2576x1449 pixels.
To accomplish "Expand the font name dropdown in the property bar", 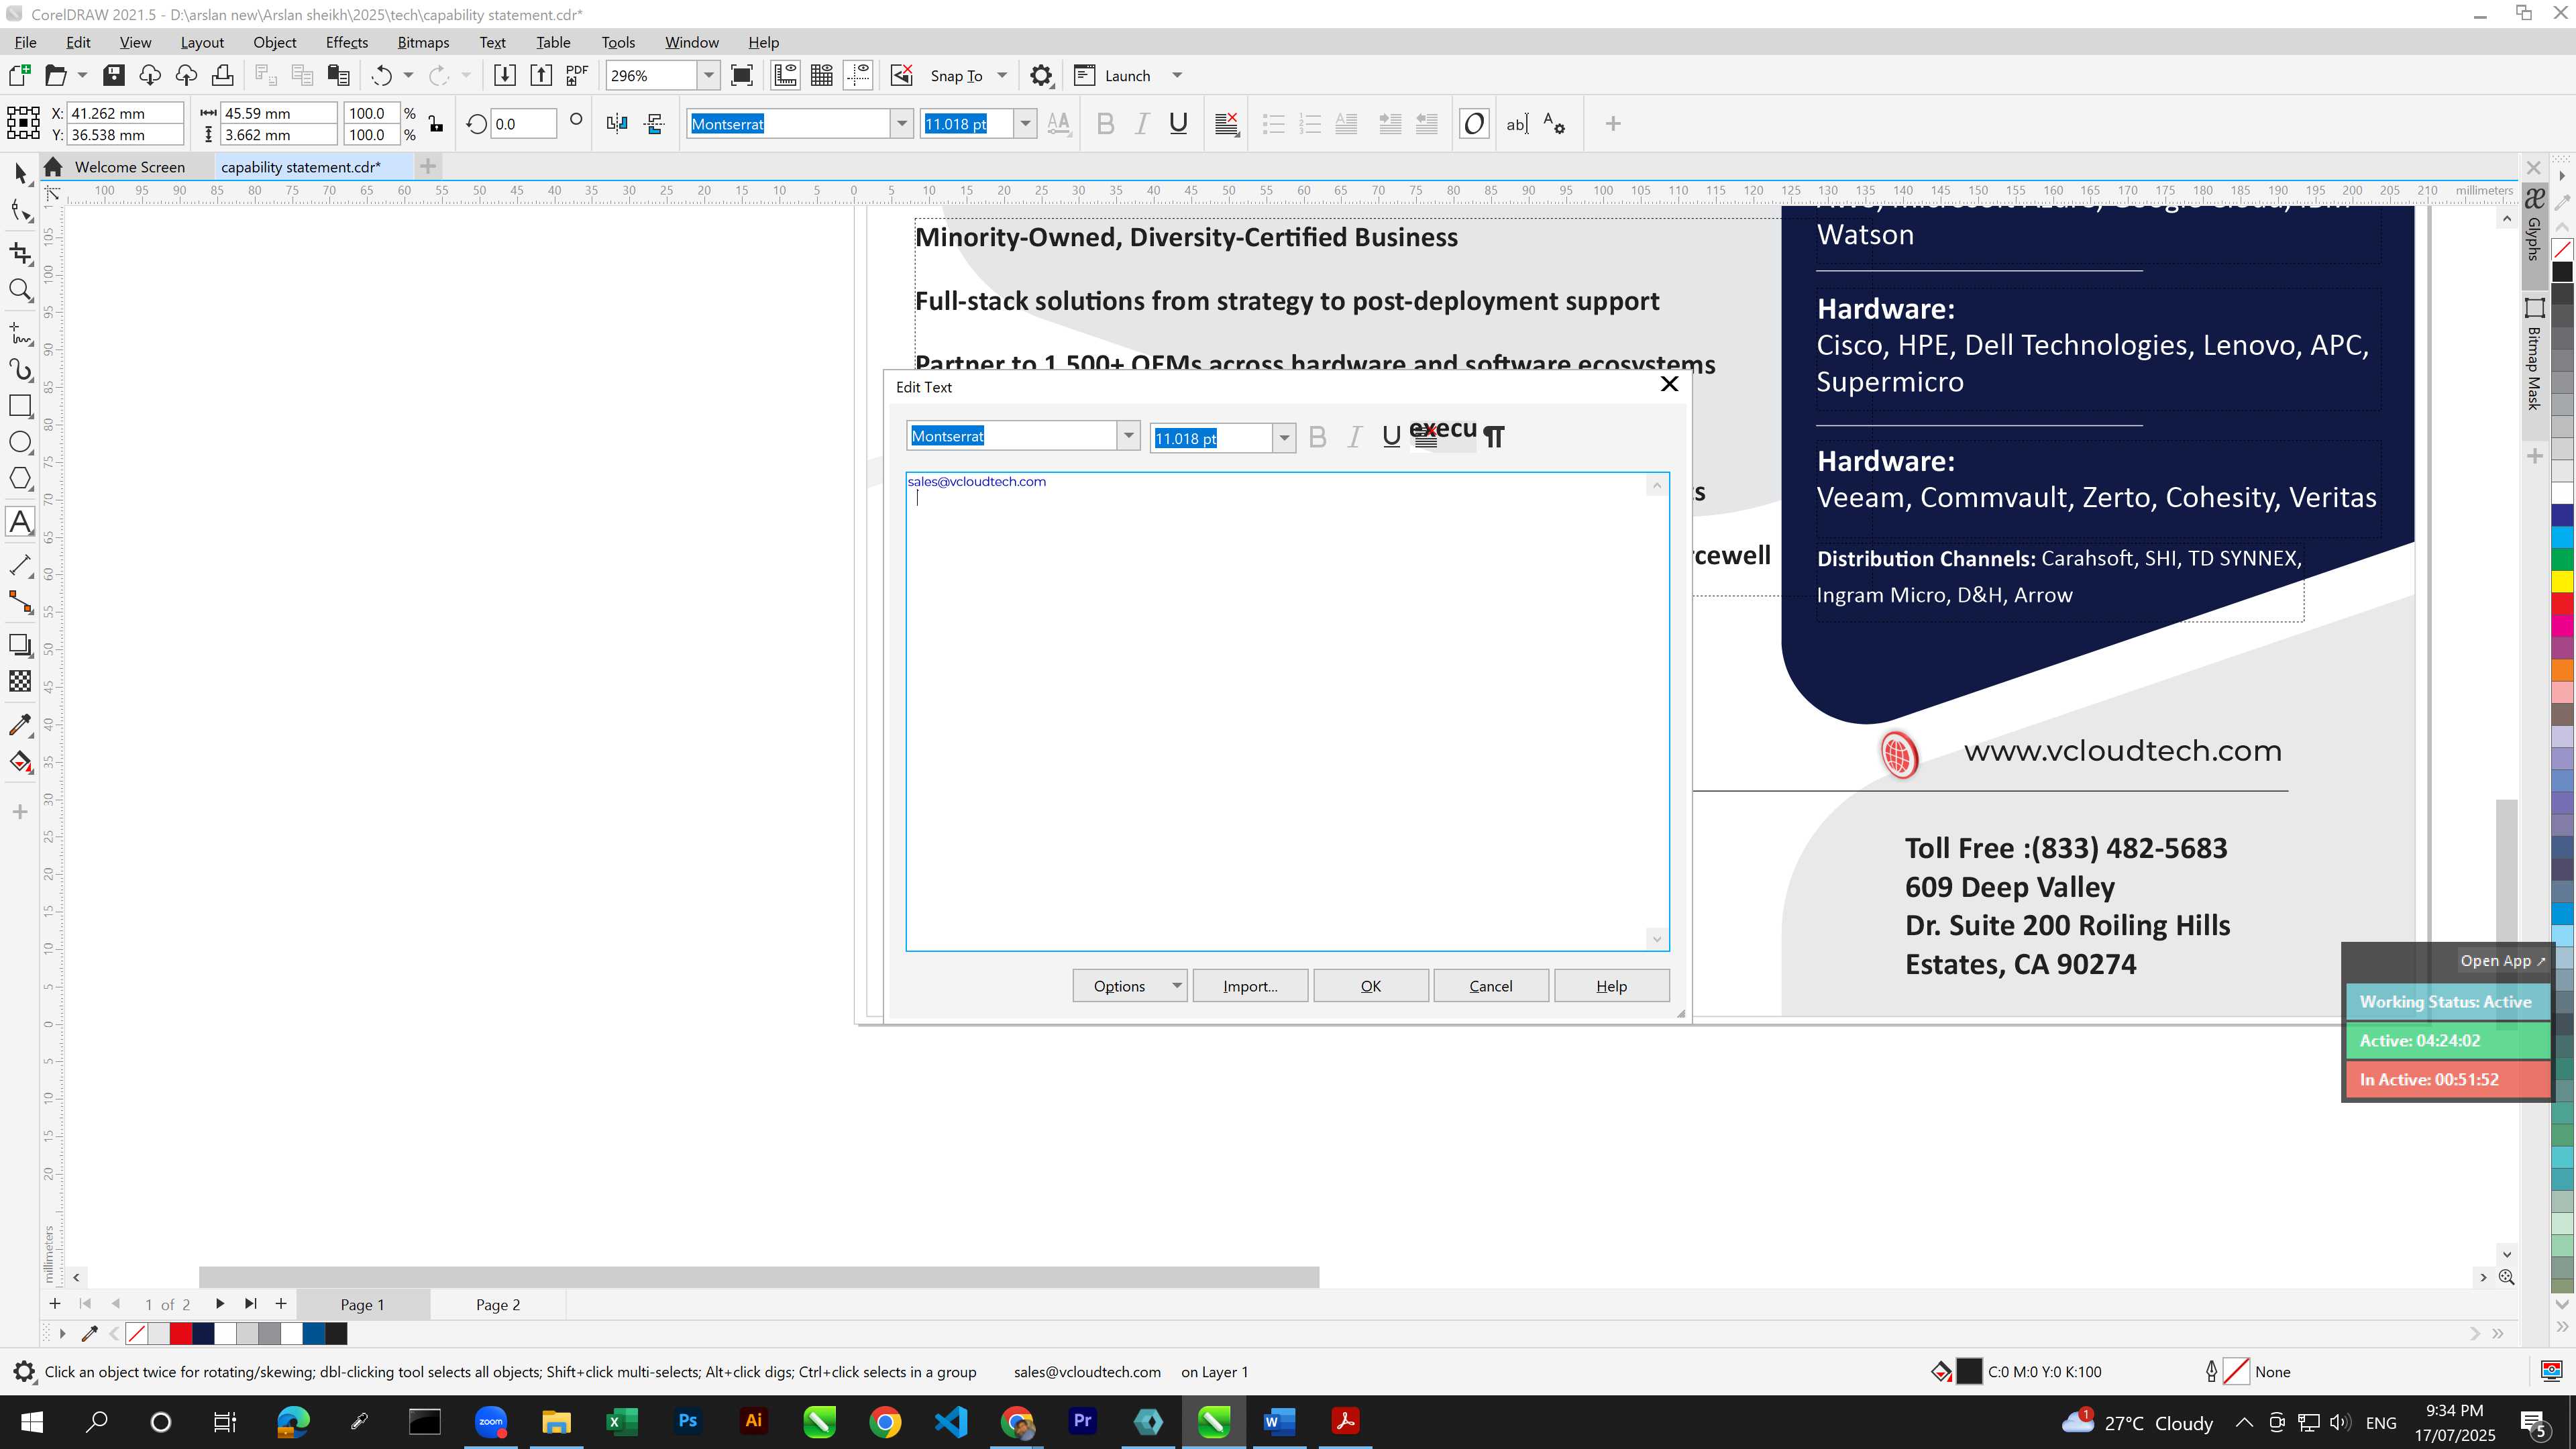I will (901, 124).
